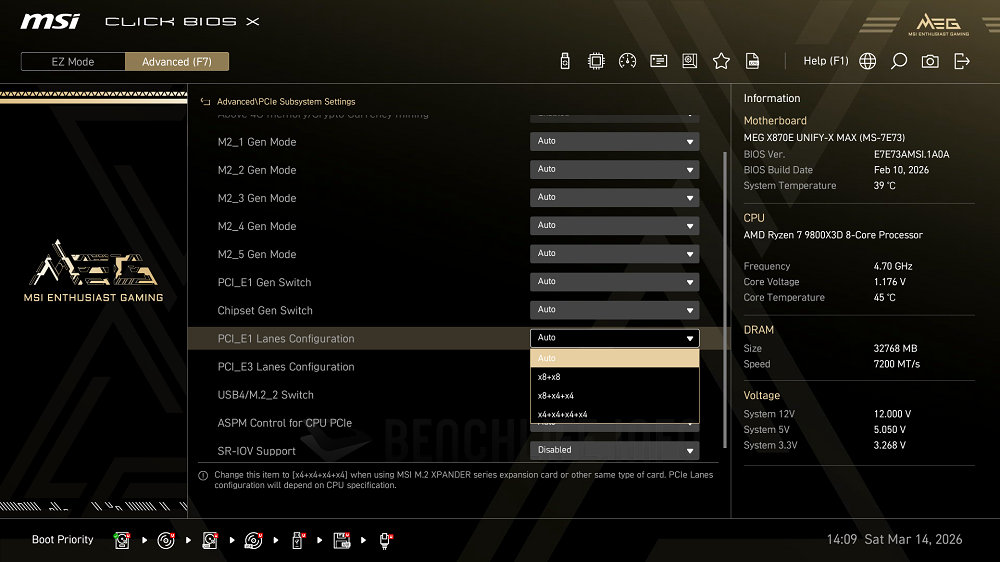Select the network plug boot device icon
Viewport: 1000px width, 562px height.
point(385,540)
